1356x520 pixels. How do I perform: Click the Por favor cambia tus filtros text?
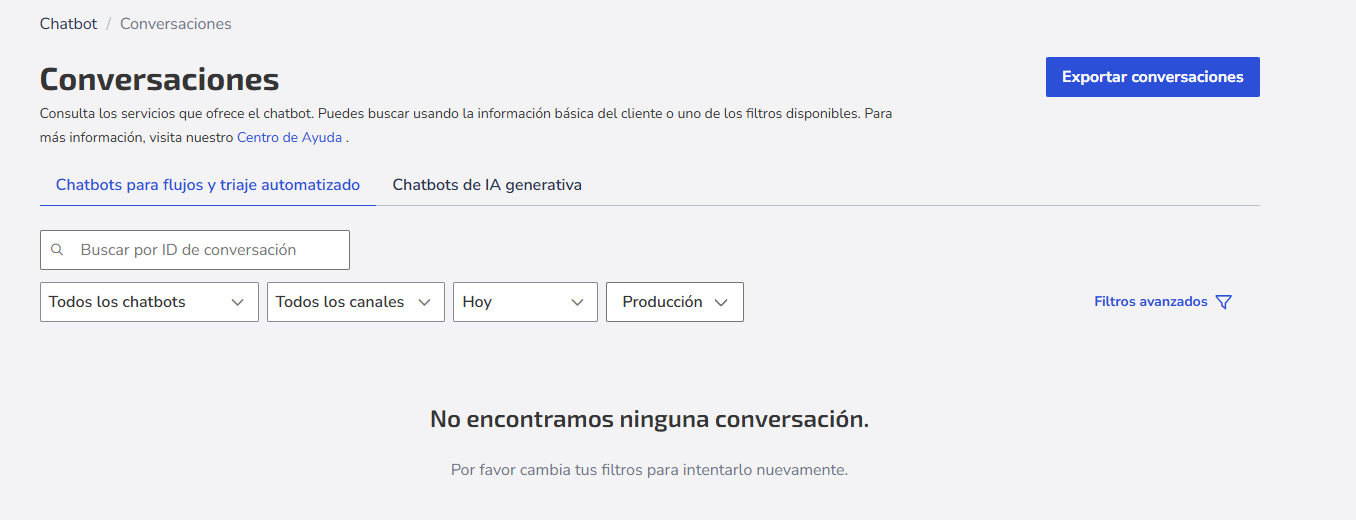pyautogui.click(x=649, y=469)
